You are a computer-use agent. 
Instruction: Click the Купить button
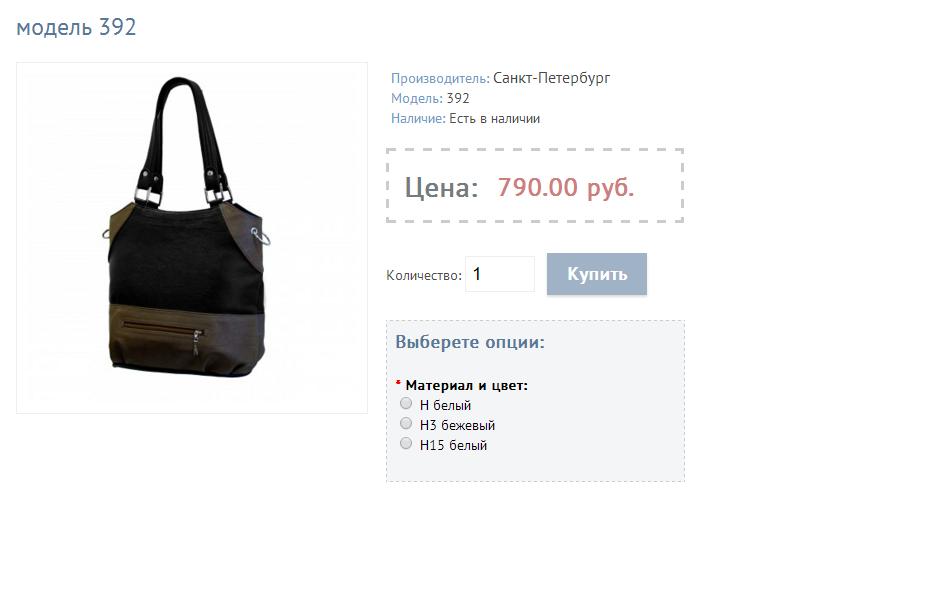(597, 274)
